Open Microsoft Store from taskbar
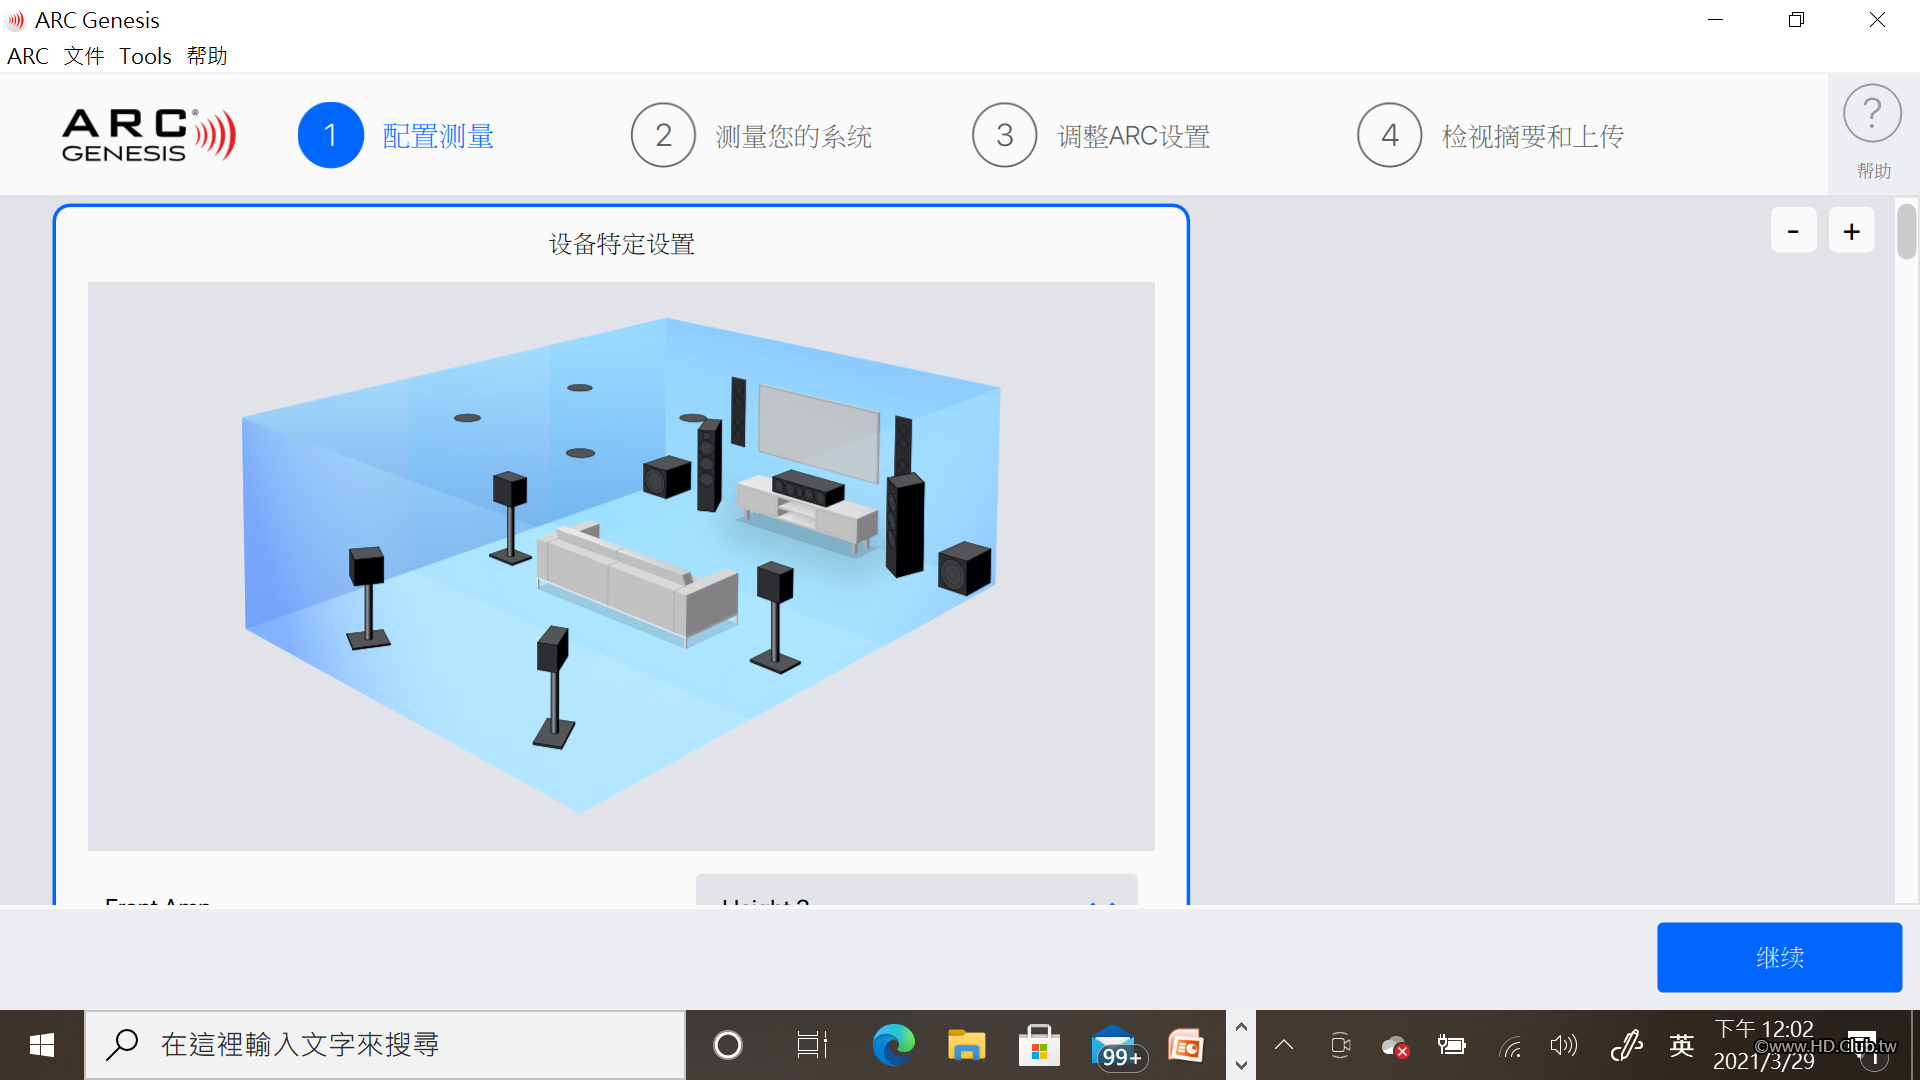 (x=1039, y=1045)
